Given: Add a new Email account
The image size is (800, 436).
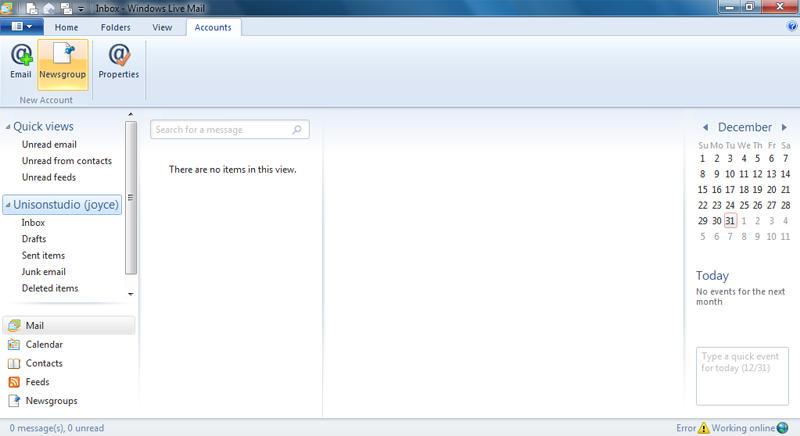Looking at the screenshot, I should pos(21,62).
